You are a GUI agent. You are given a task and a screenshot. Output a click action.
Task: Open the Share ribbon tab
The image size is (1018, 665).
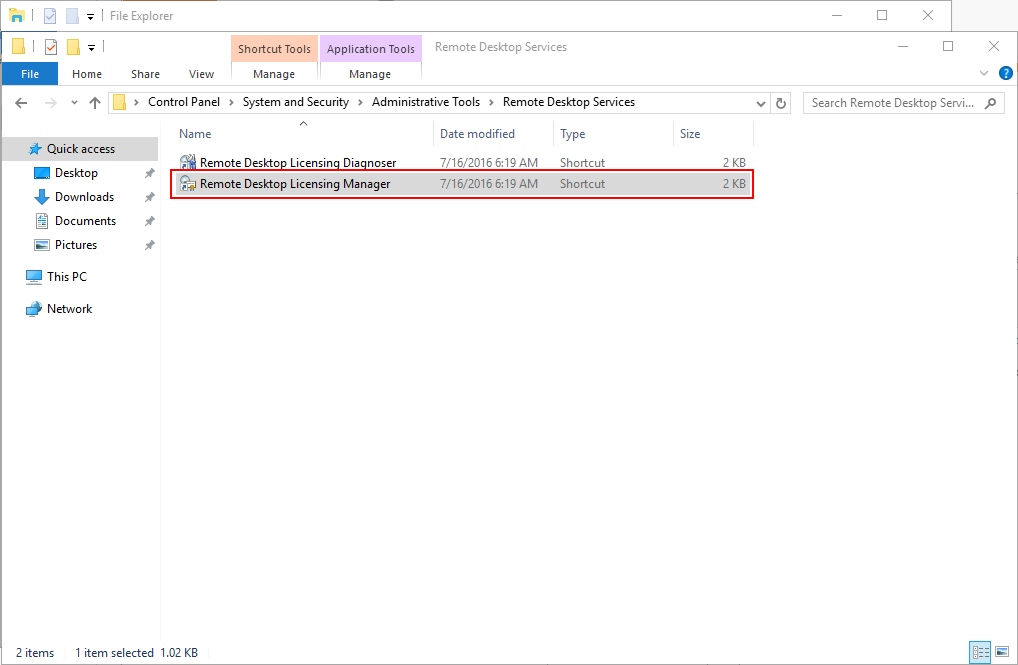pos(145,74)
